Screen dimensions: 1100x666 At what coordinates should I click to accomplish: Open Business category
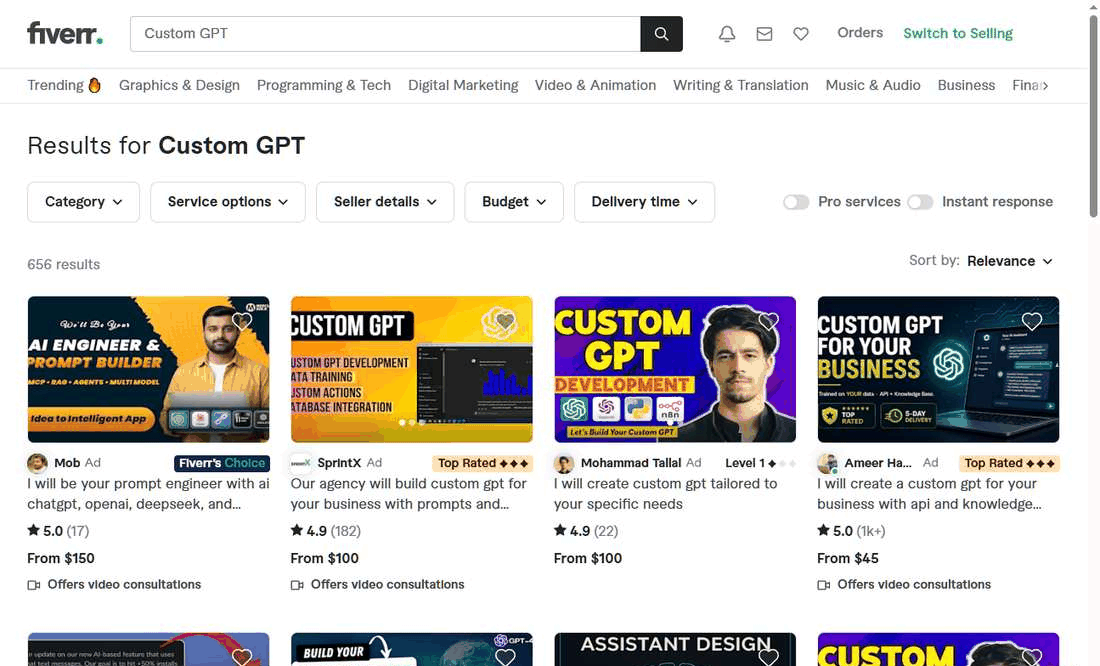966,85
